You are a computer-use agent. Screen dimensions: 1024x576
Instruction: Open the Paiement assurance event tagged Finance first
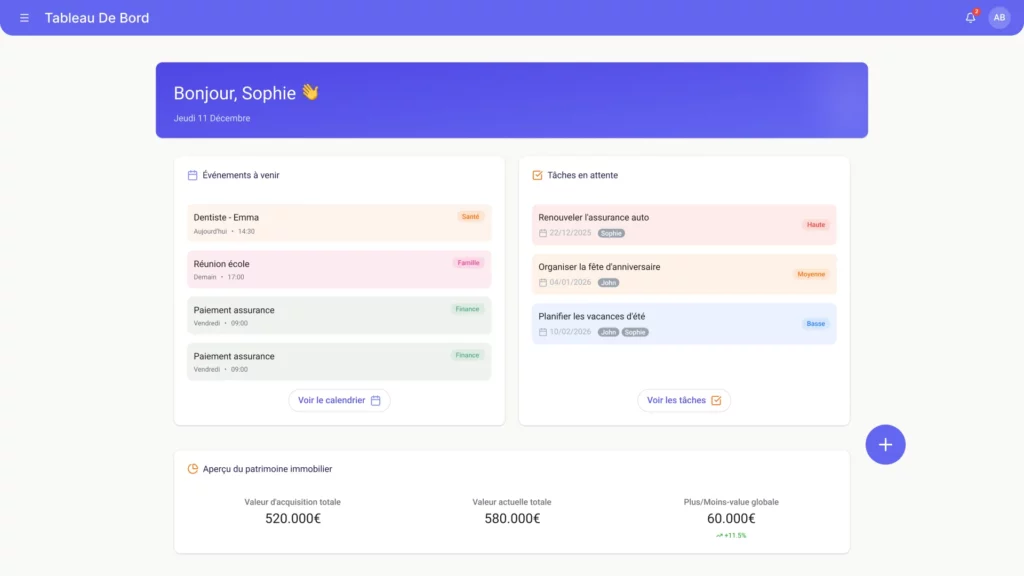339,315
